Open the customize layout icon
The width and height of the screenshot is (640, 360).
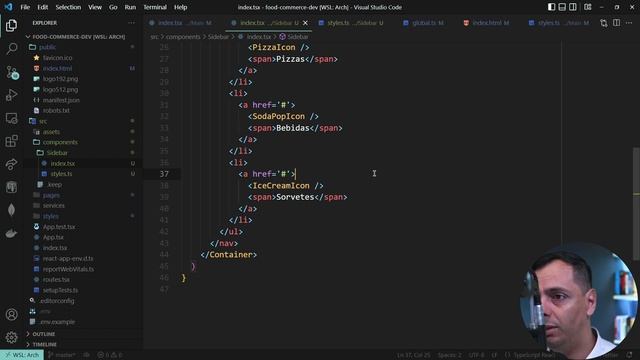(588, 7)
